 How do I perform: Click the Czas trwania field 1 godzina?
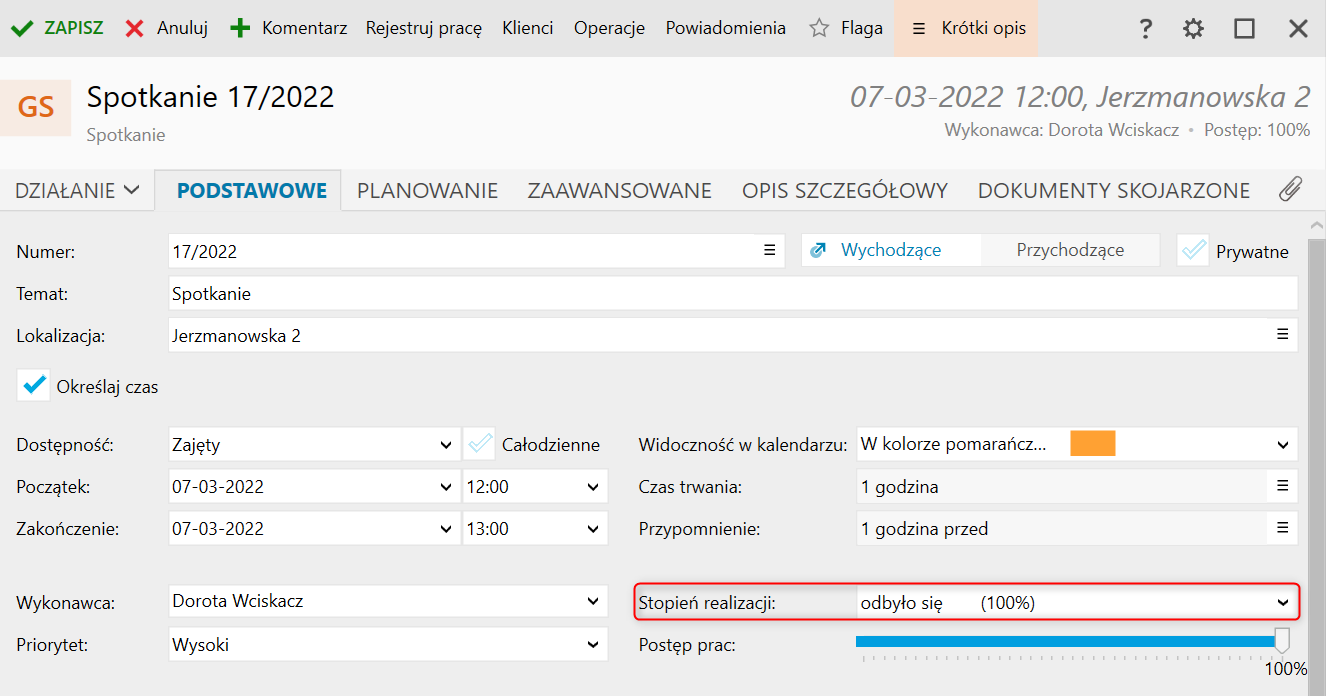coord(899,487)
